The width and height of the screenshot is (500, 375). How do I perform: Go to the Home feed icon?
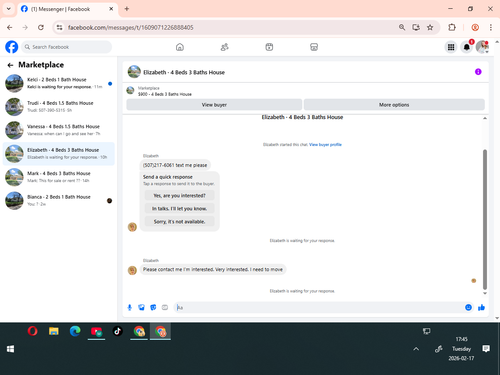point(180,47)
